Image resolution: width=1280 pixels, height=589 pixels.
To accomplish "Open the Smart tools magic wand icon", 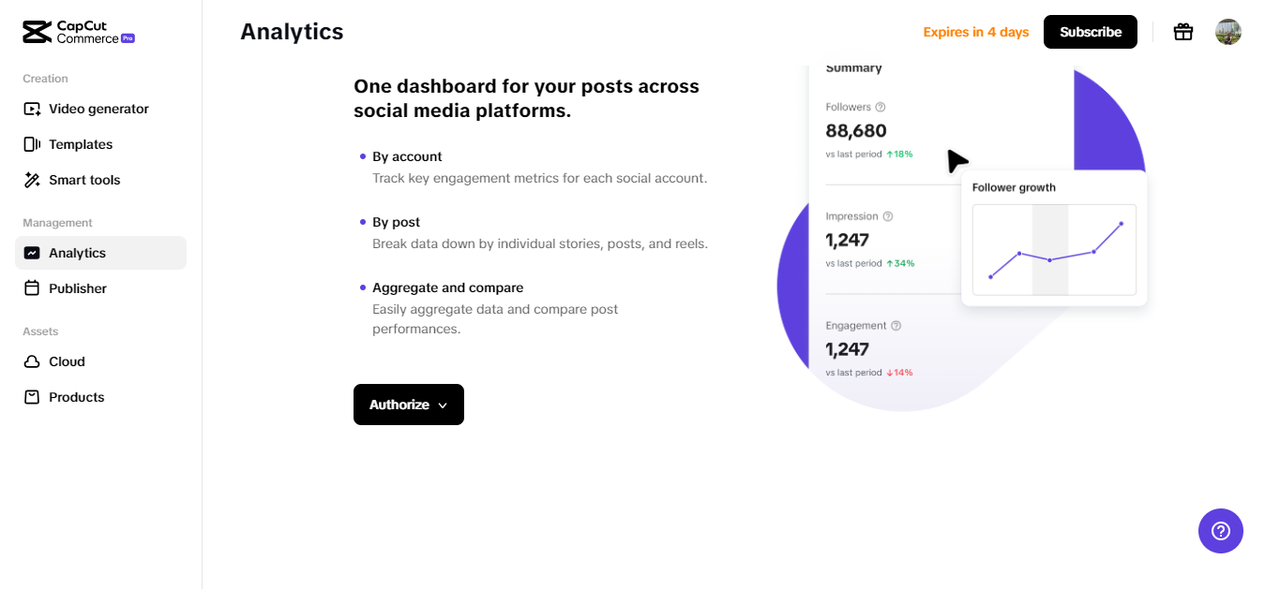I will point(32,180).
